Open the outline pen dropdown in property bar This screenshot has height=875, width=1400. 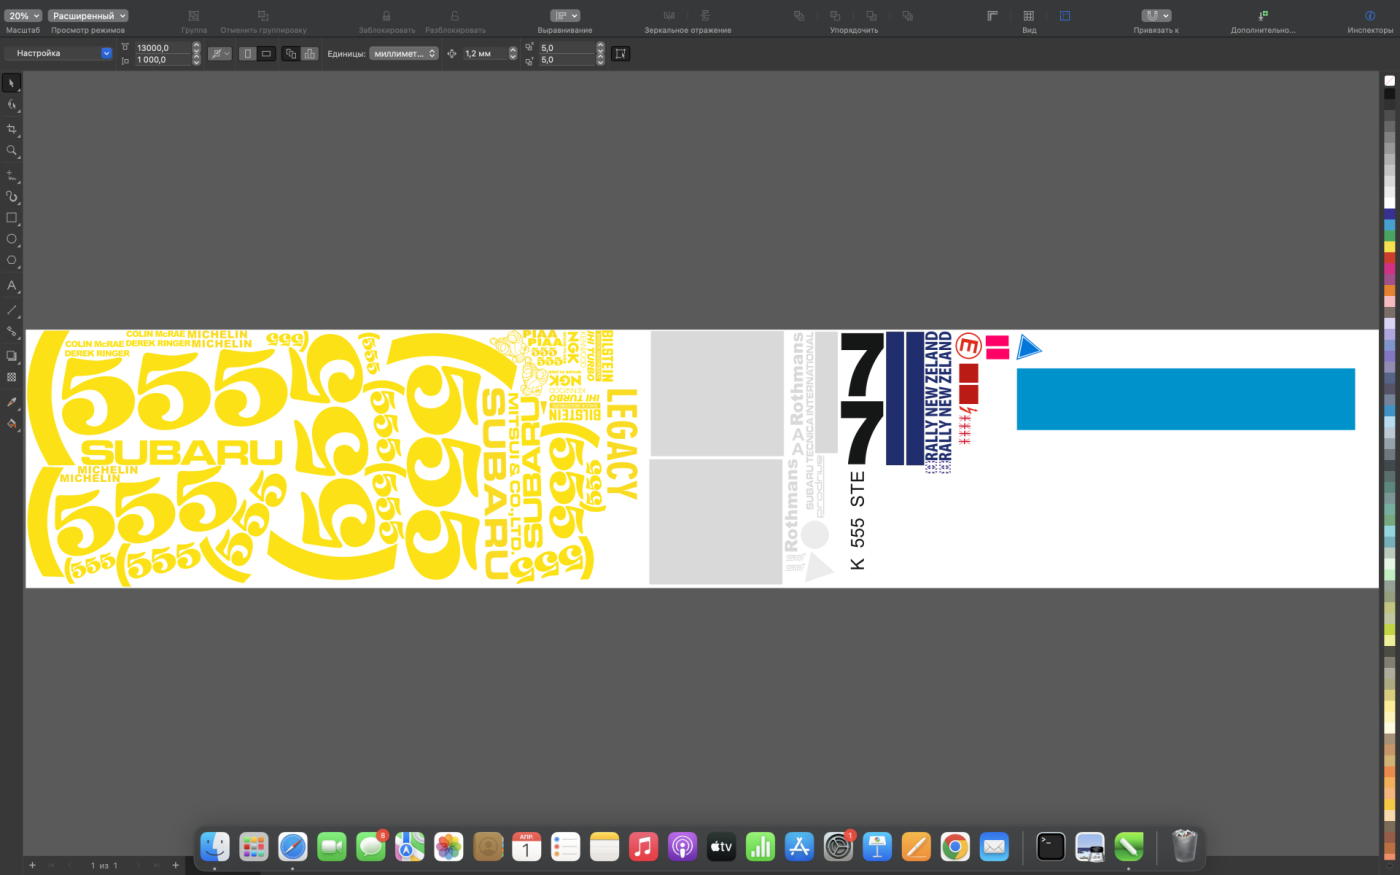pyautogui.click(x=220, y=54)
